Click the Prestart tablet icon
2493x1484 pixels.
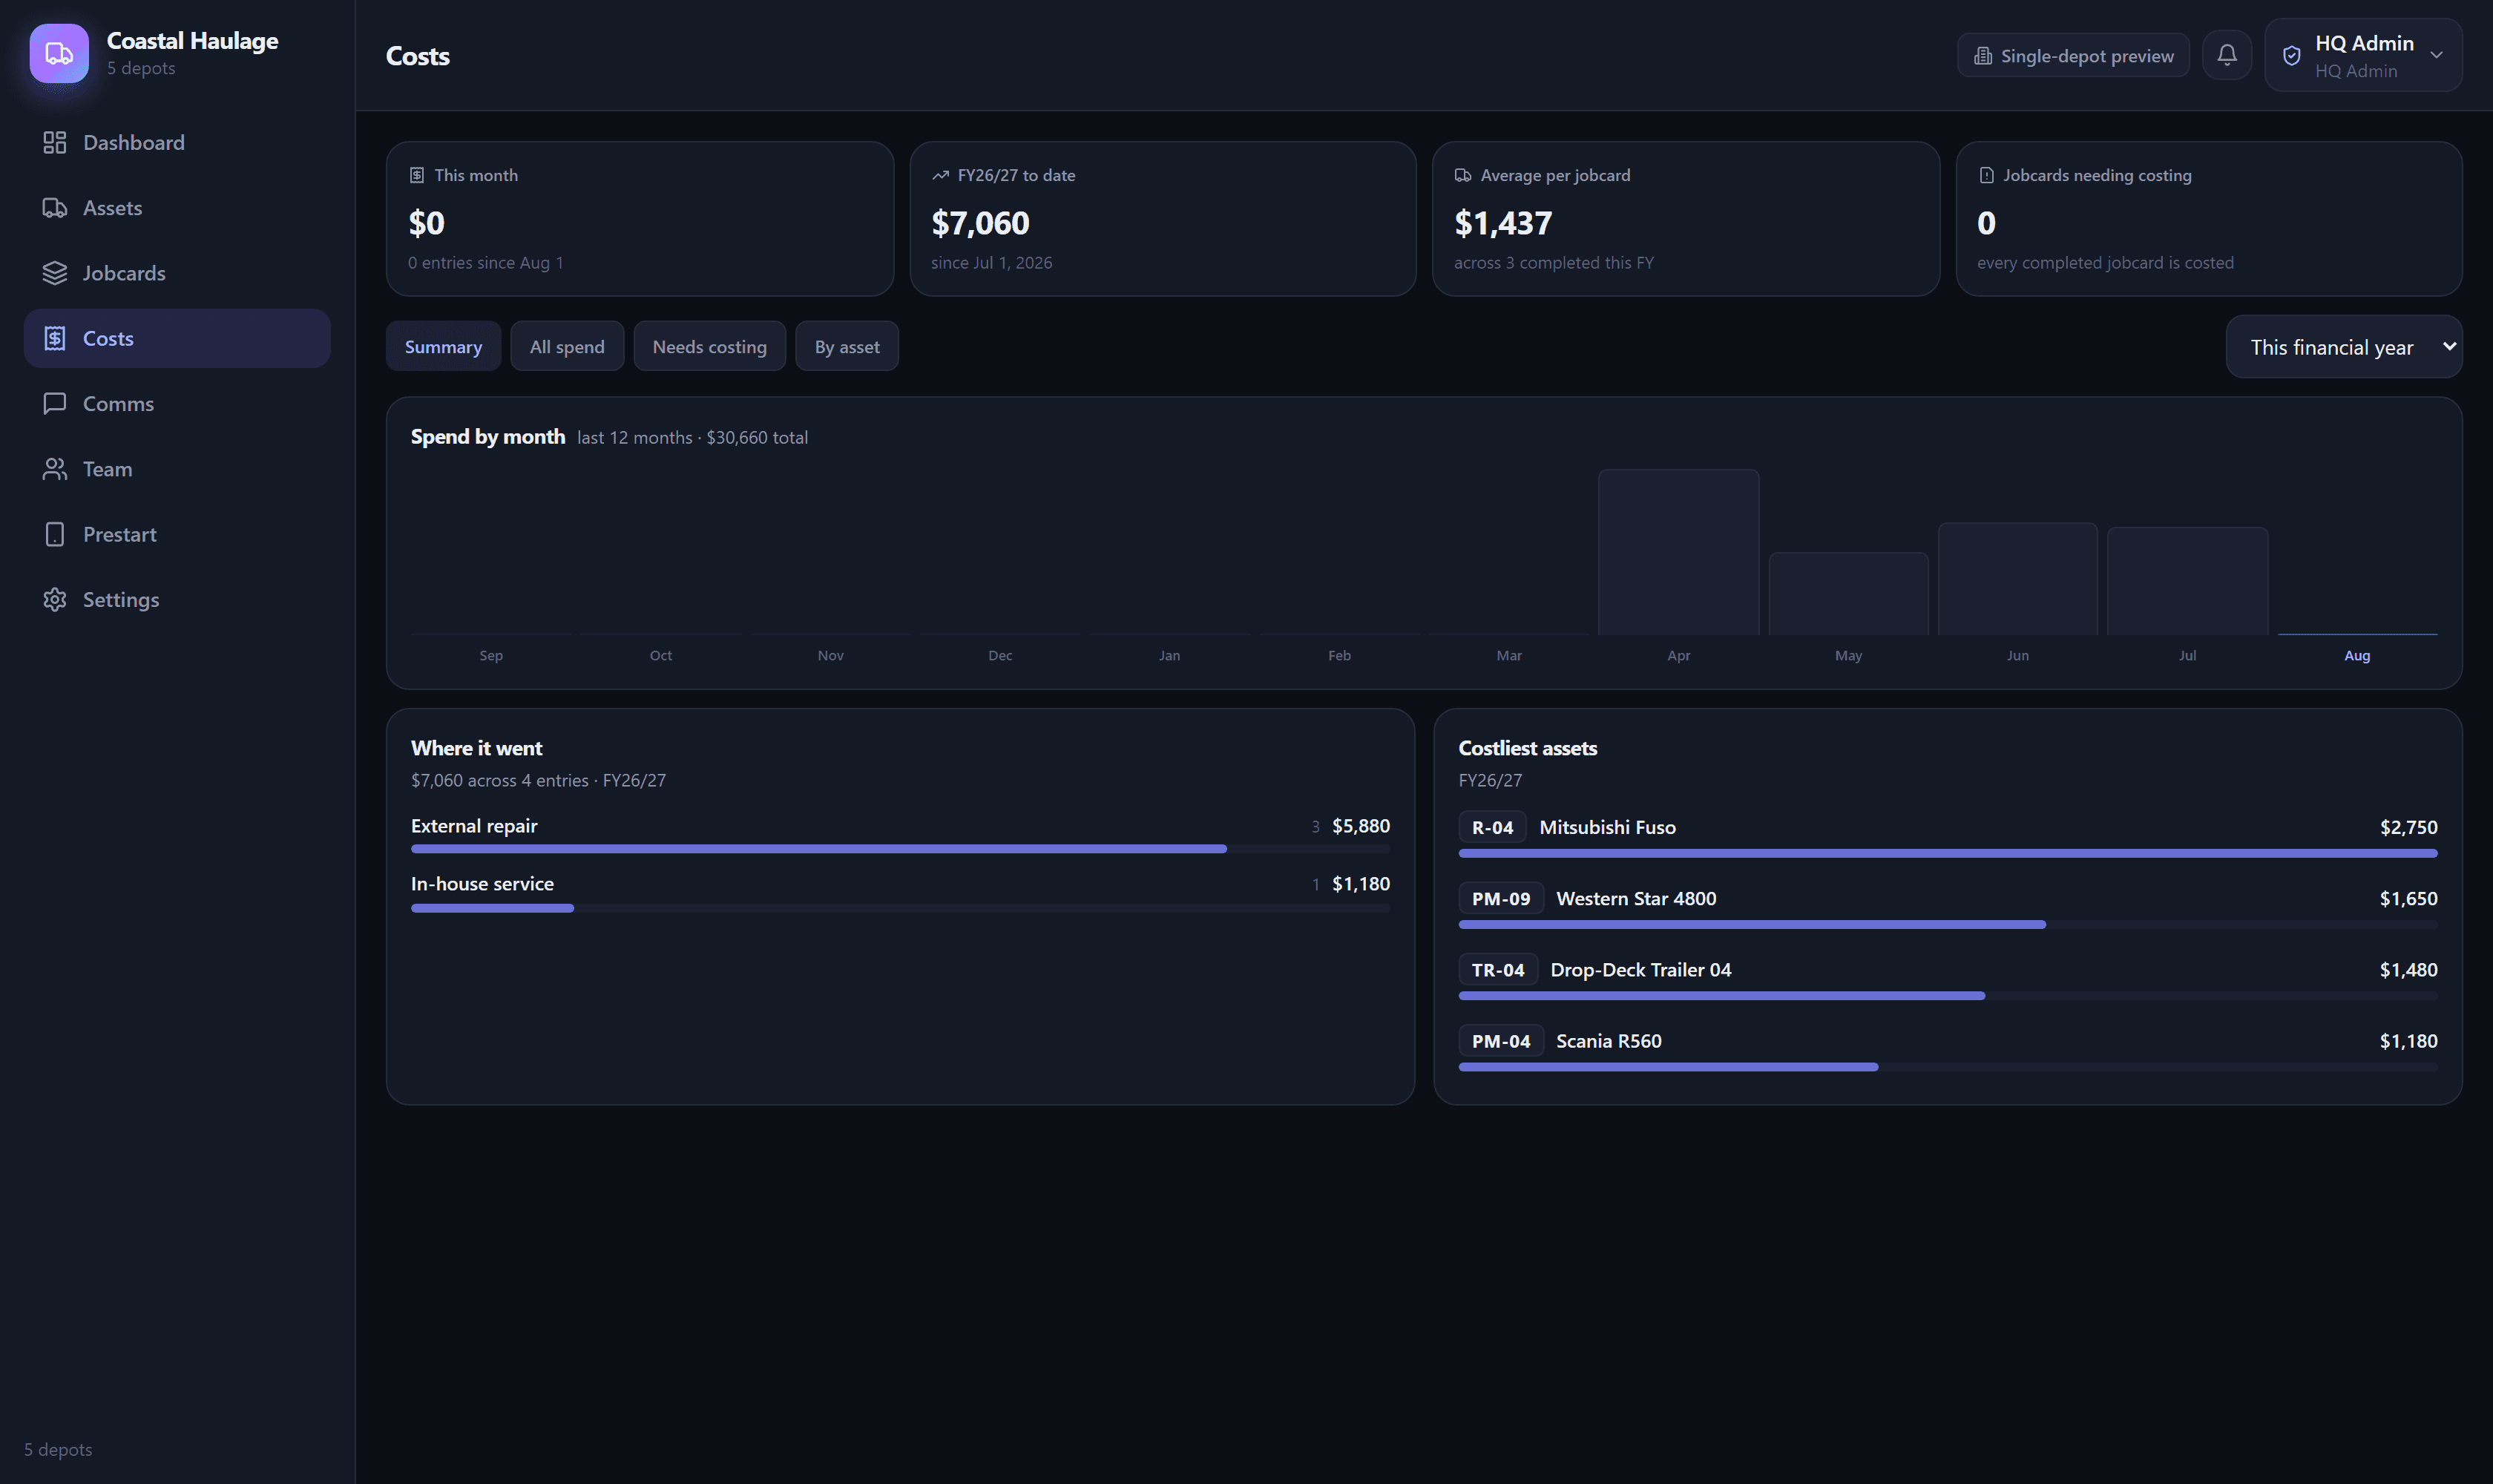[x=55, y=535]
